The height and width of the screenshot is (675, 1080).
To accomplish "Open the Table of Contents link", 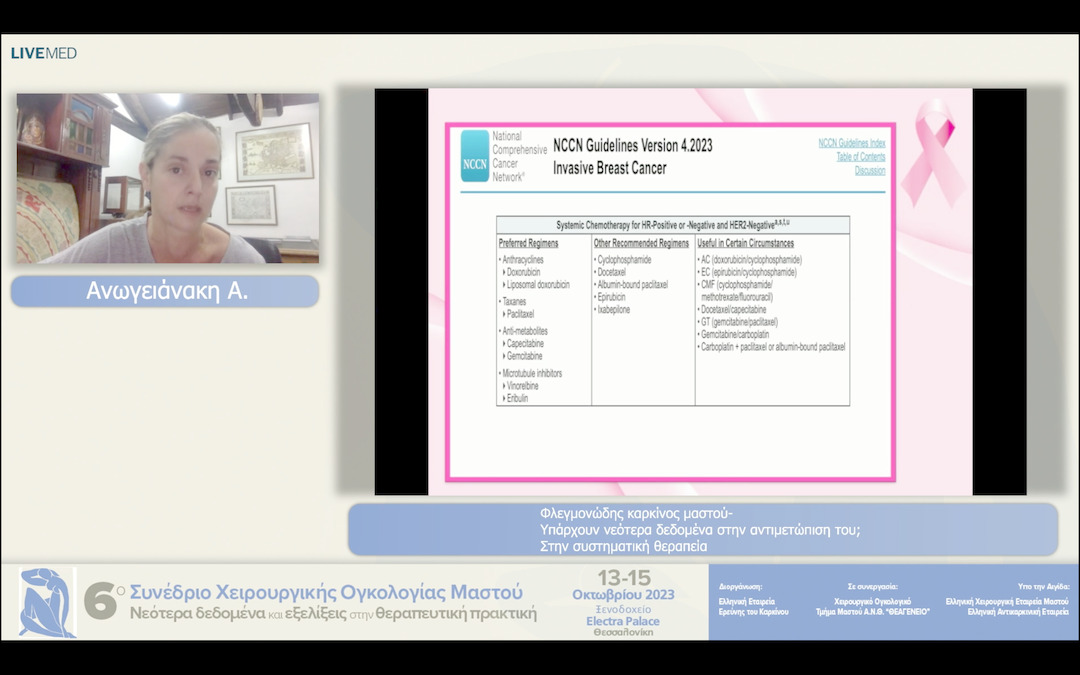I will coord(860,157).
